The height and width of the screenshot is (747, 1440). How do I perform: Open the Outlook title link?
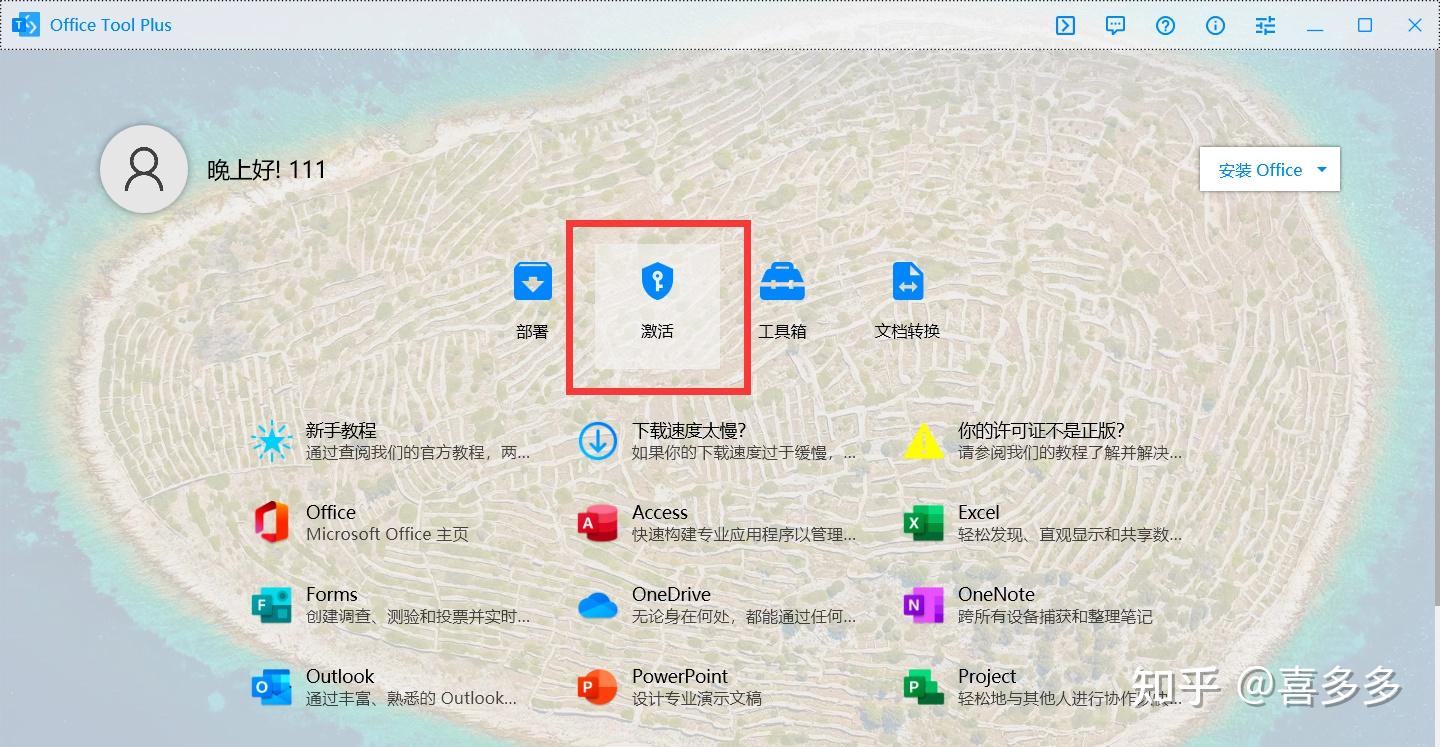pos(340,676)
